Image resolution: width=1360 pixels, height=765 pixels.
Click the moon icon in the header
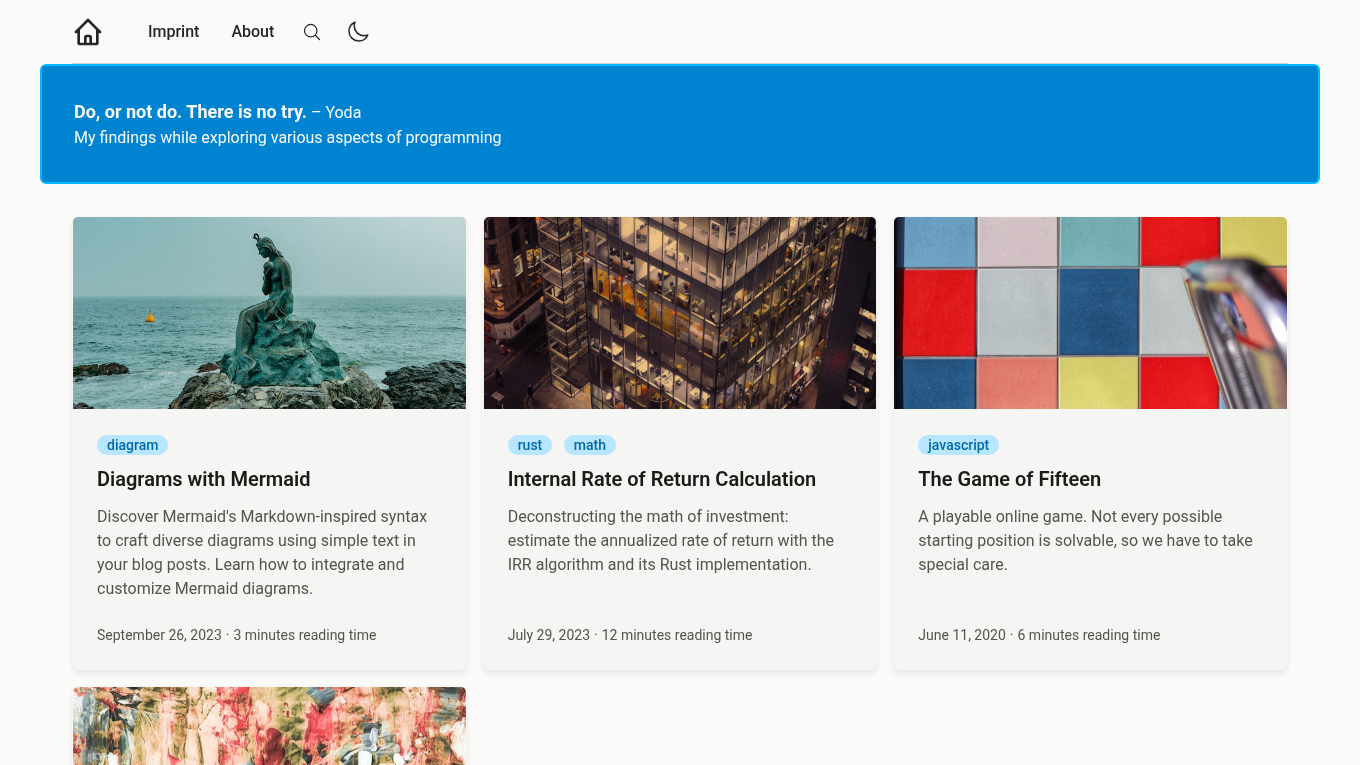point(358,31)
